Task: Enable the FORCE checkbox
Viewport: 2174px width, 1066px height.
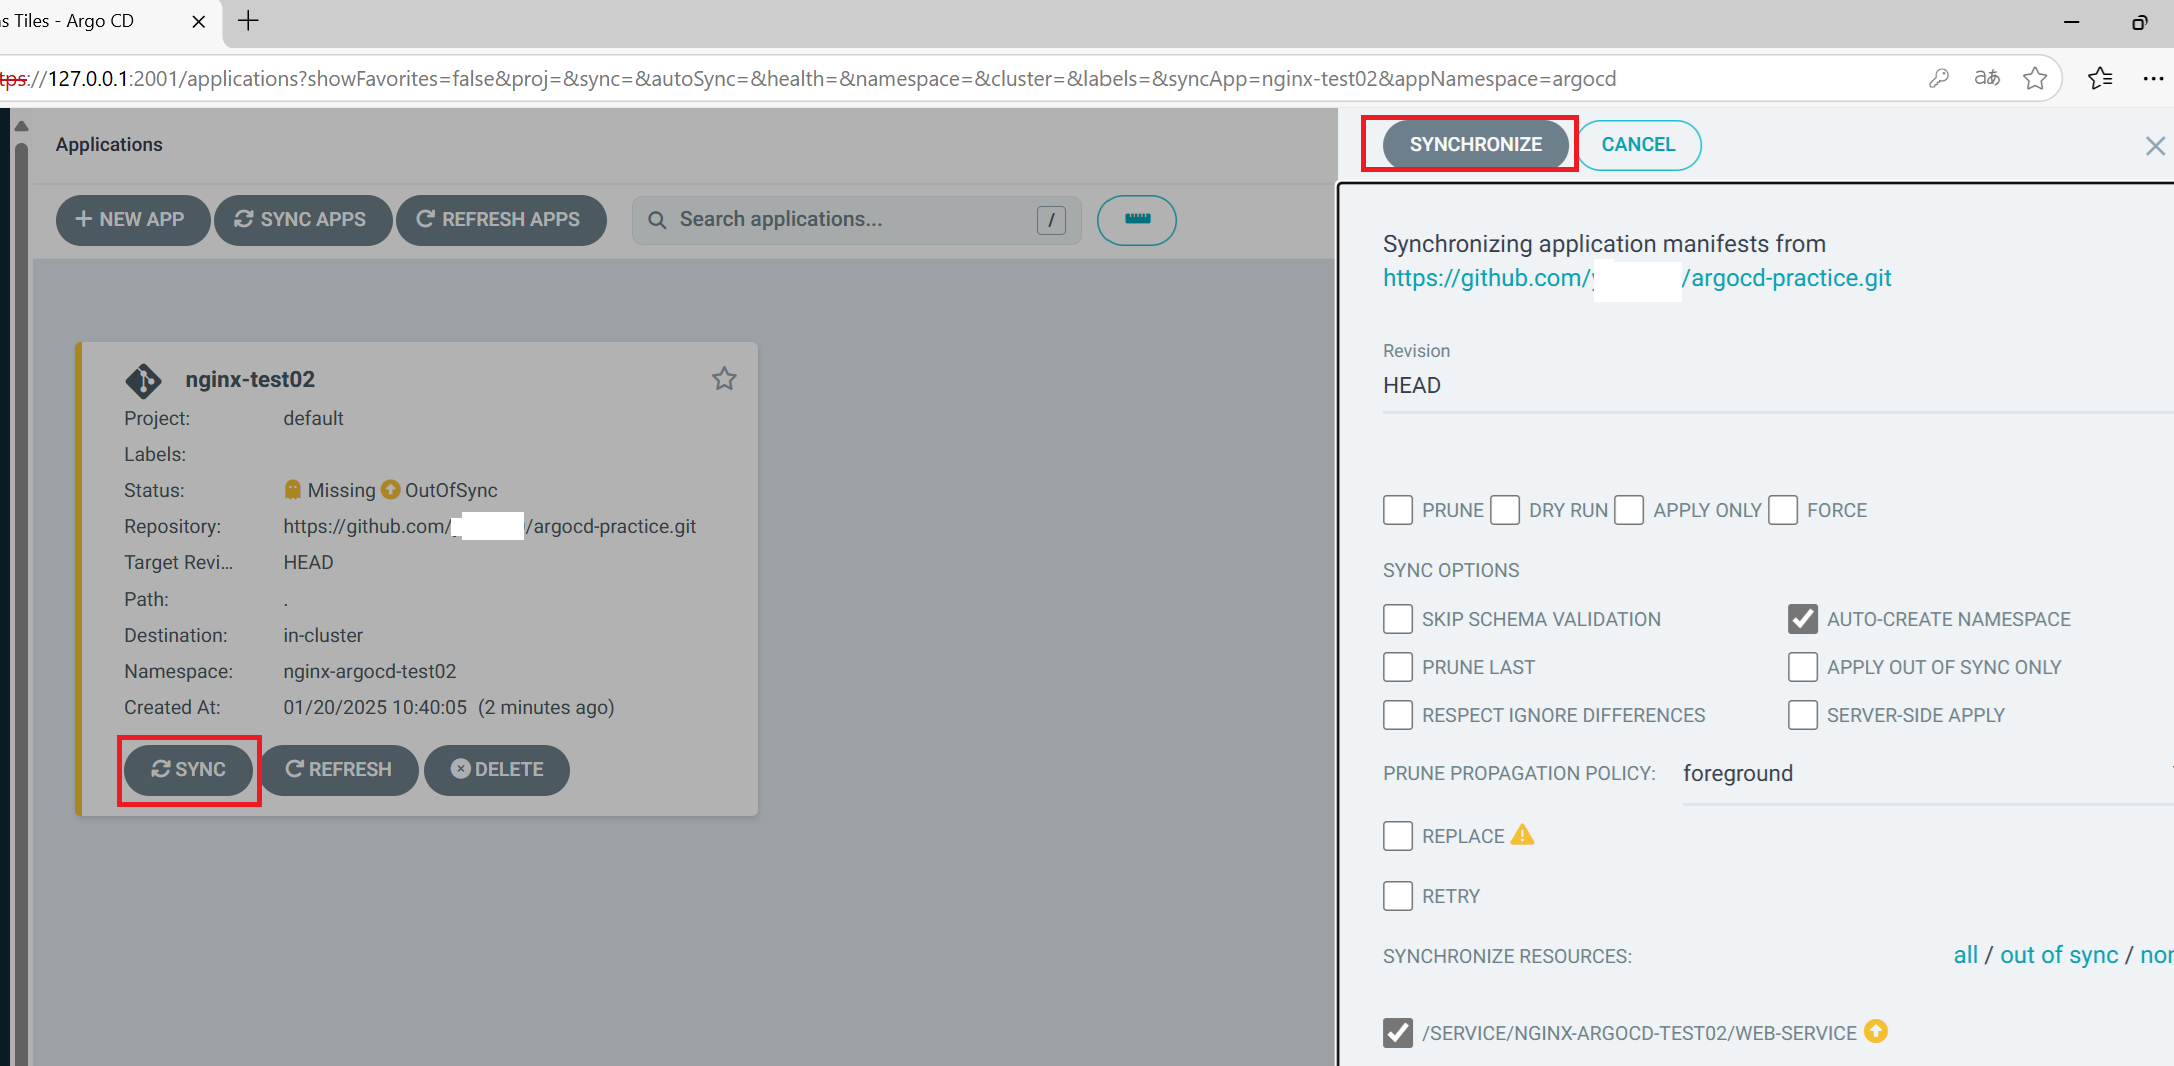Action: tap(1783, 510)
